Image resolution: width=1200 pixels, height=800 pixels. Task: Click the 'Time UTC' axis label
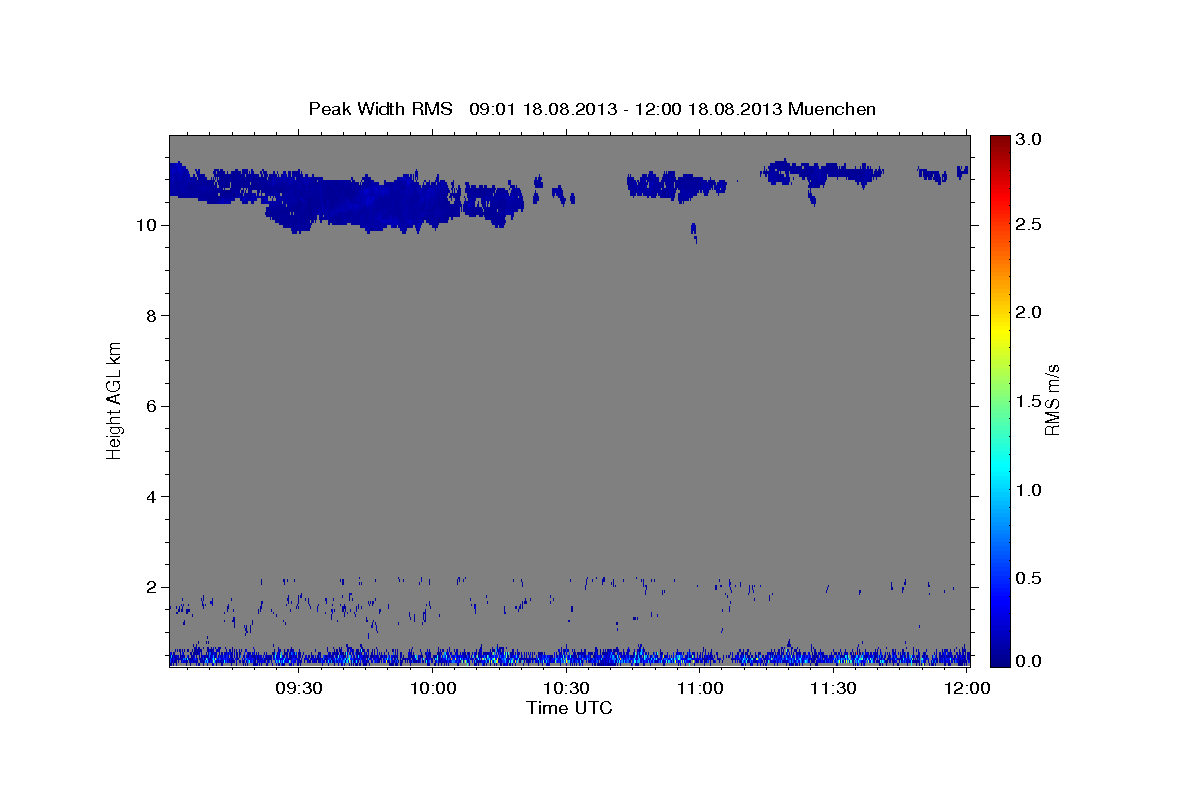pos(569,708)
